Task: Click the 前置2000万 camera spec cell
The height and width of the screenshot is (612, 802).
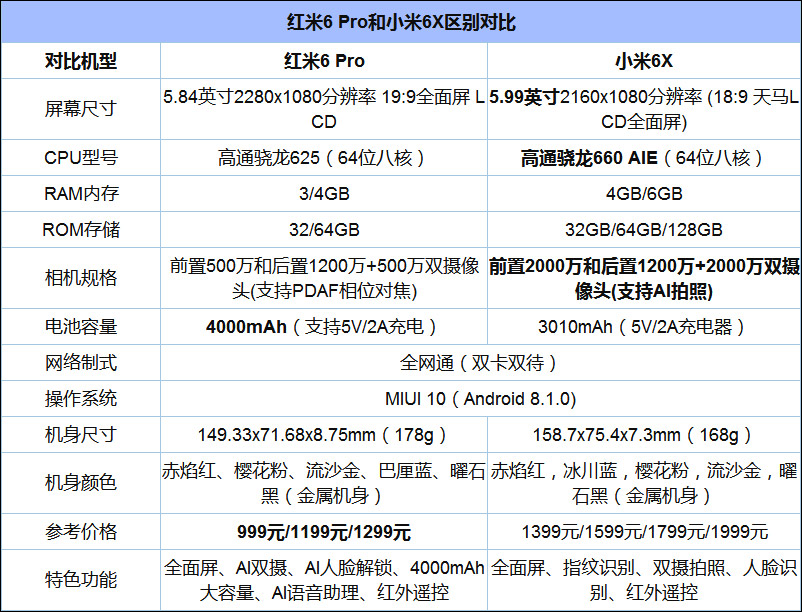Action: (644, 278)
